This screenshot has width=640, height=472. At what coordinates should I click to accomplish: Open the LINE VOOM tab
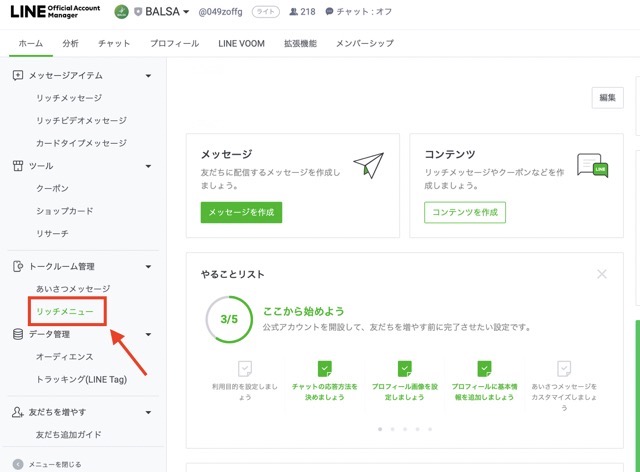(x=241, y=43)
